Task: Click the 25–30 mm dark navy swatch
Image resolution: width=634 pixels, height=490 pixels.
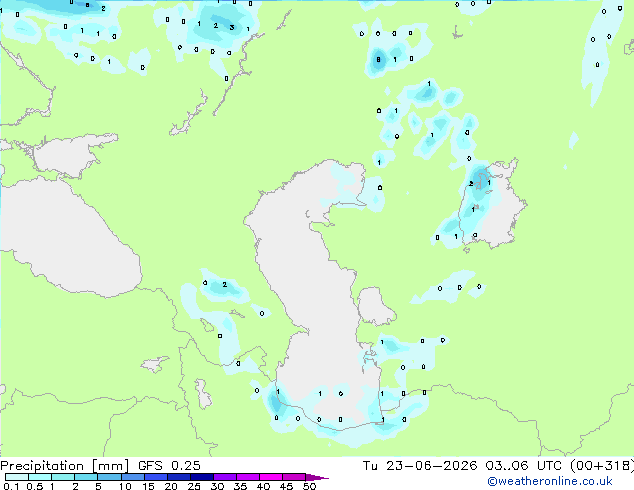Action: tap(201, 477)
